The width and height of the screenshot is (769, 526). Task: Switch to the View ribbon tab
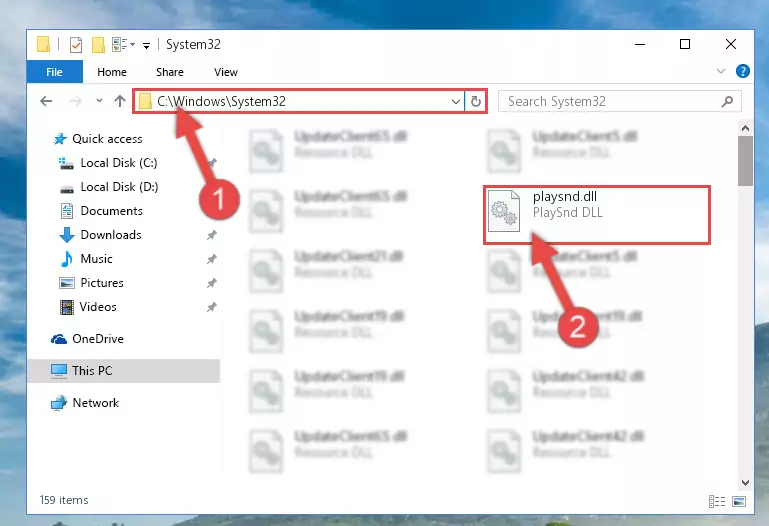click(226, 72)
